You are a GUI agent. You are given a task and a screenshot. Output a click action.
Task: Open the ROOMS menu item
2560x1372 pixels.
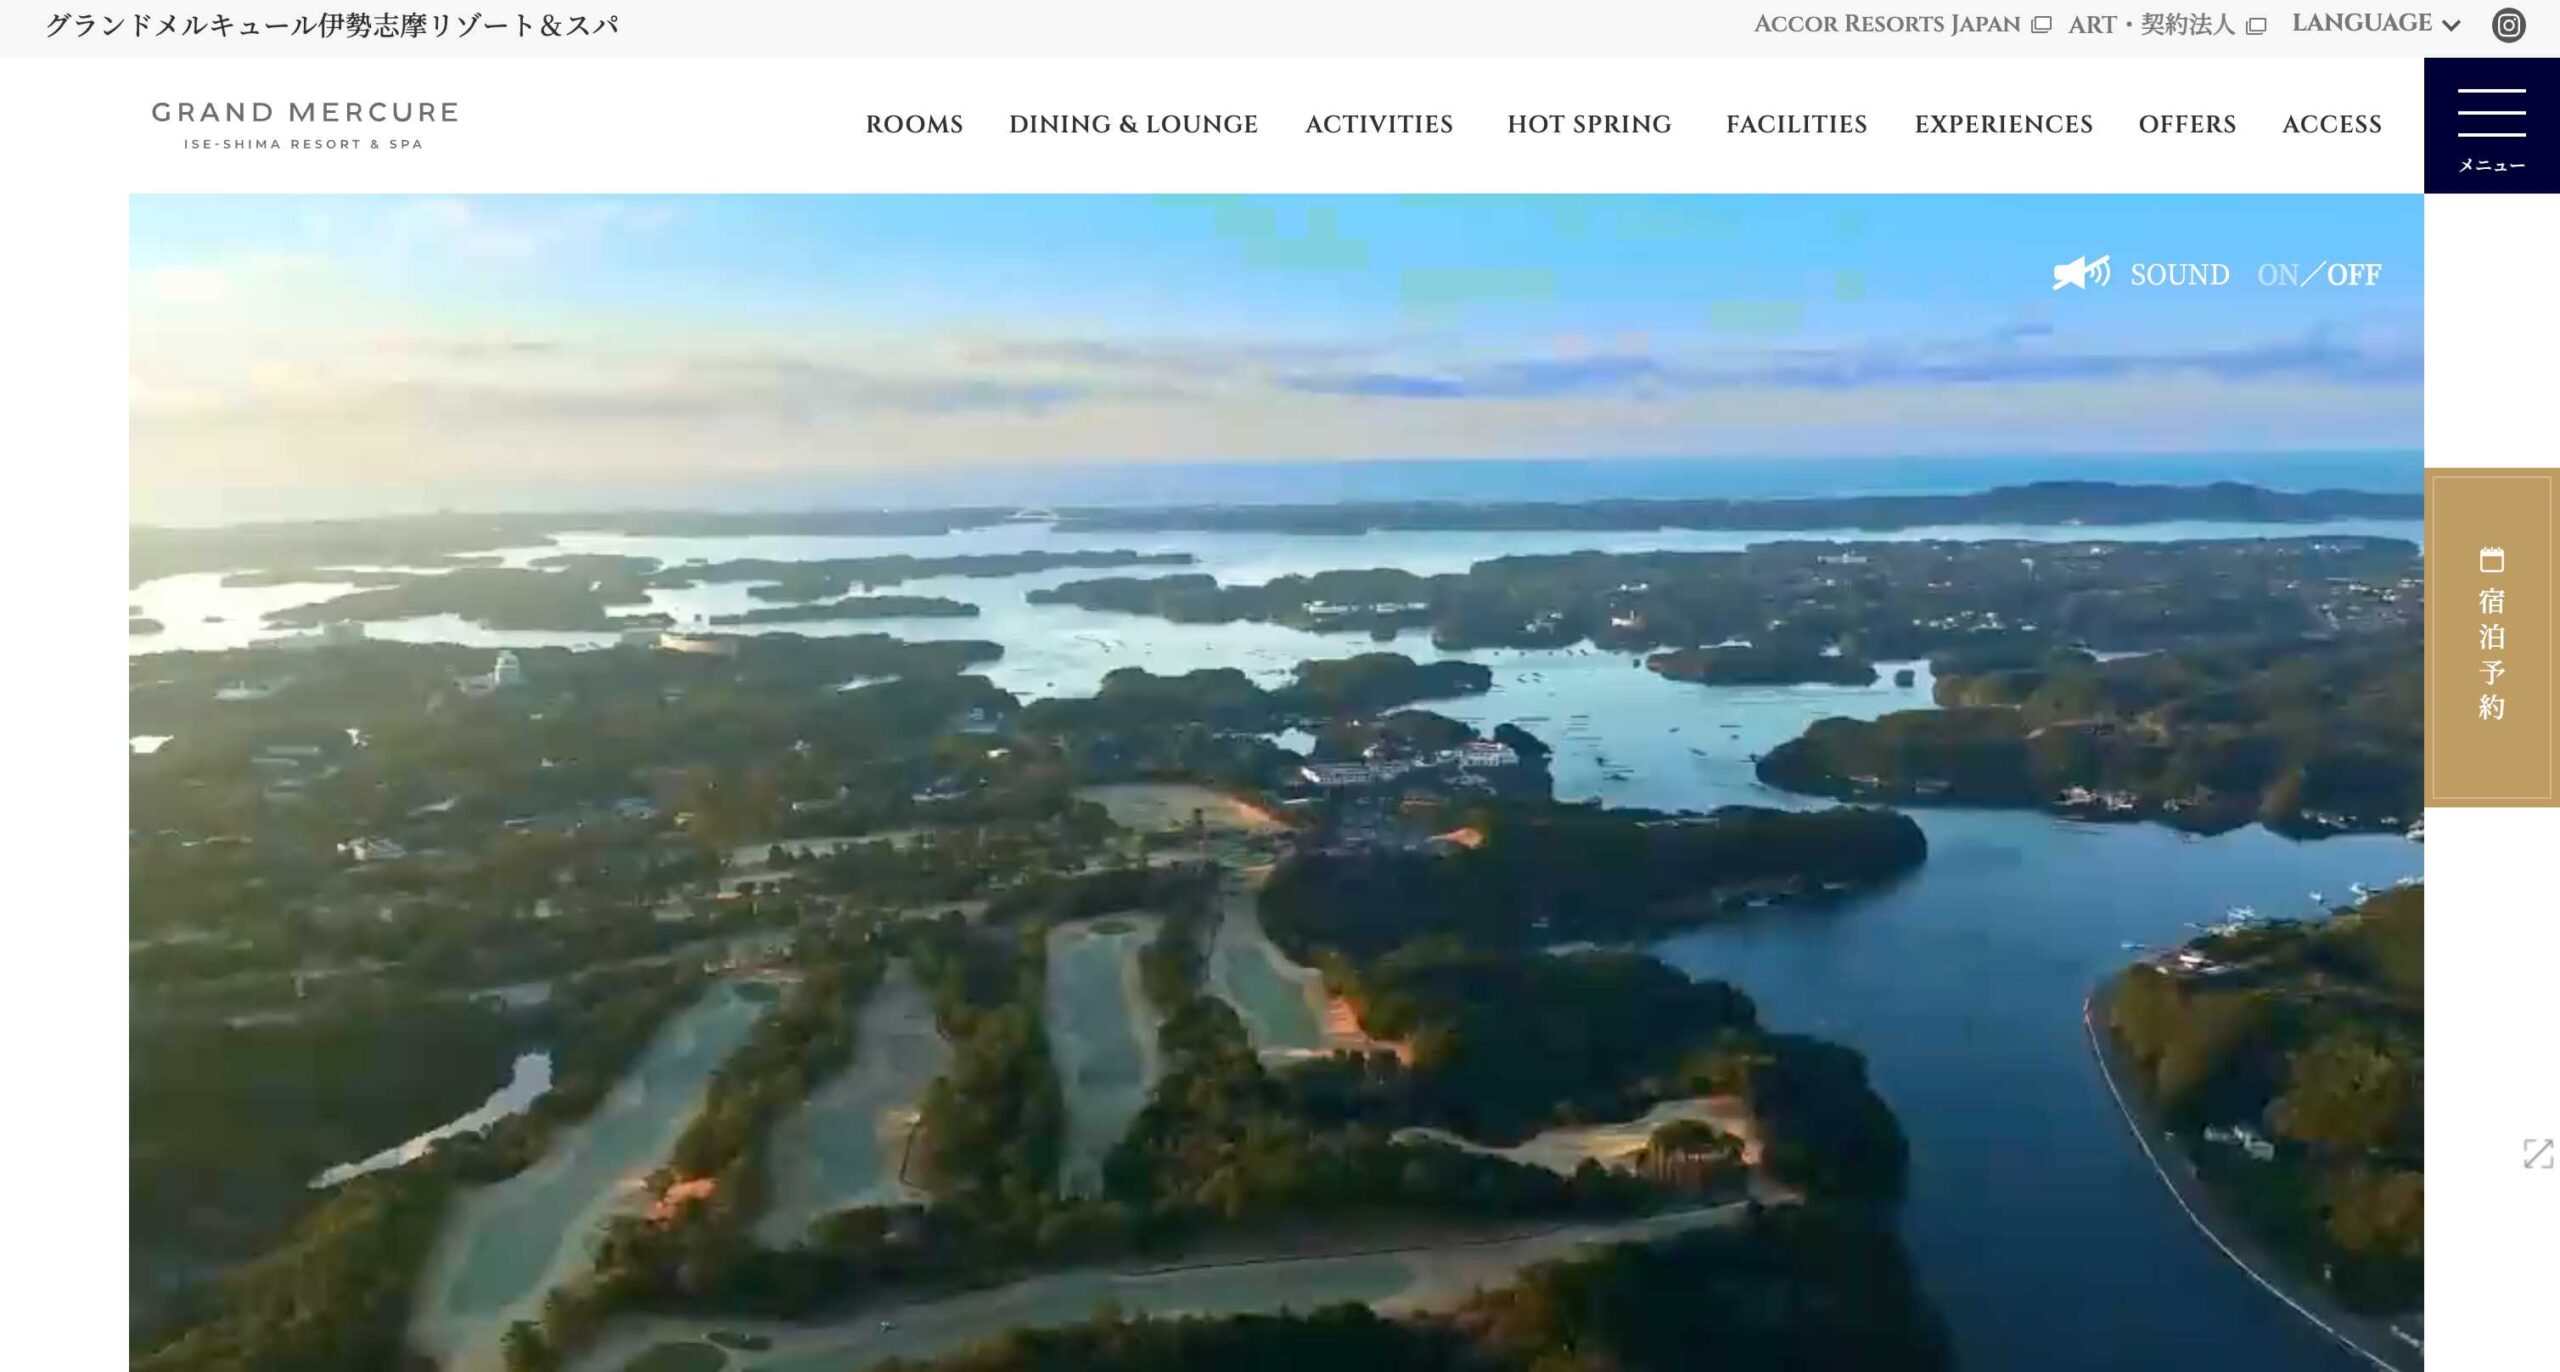[913, 124]
